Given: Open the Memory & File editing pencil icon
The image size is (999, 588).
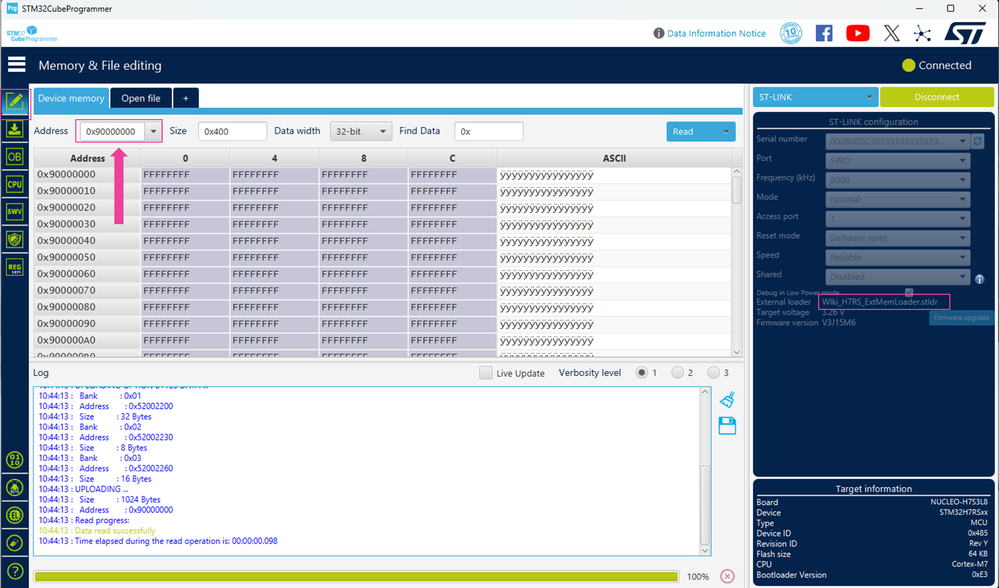Looking at the screenshot, I should (x=15, y=102).
